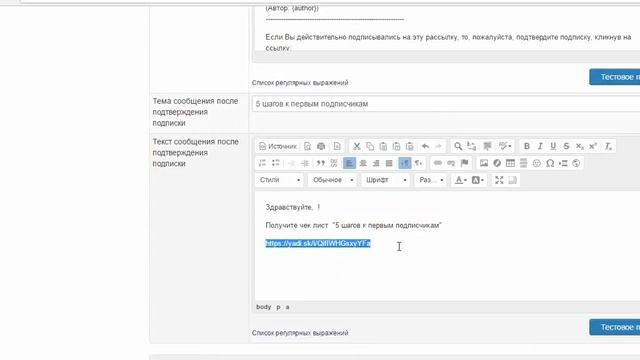Open the background color picker dropdown
Image resolution: width=640 pixels, height=360 pixels.
point(478,180)
